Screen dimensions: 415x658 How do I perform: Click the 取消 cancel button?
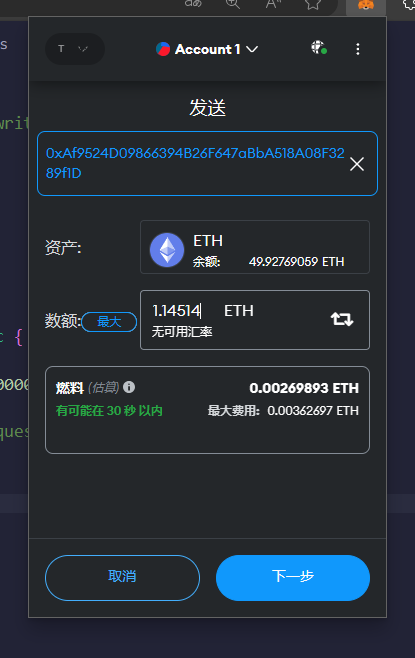tap(122, 577)
